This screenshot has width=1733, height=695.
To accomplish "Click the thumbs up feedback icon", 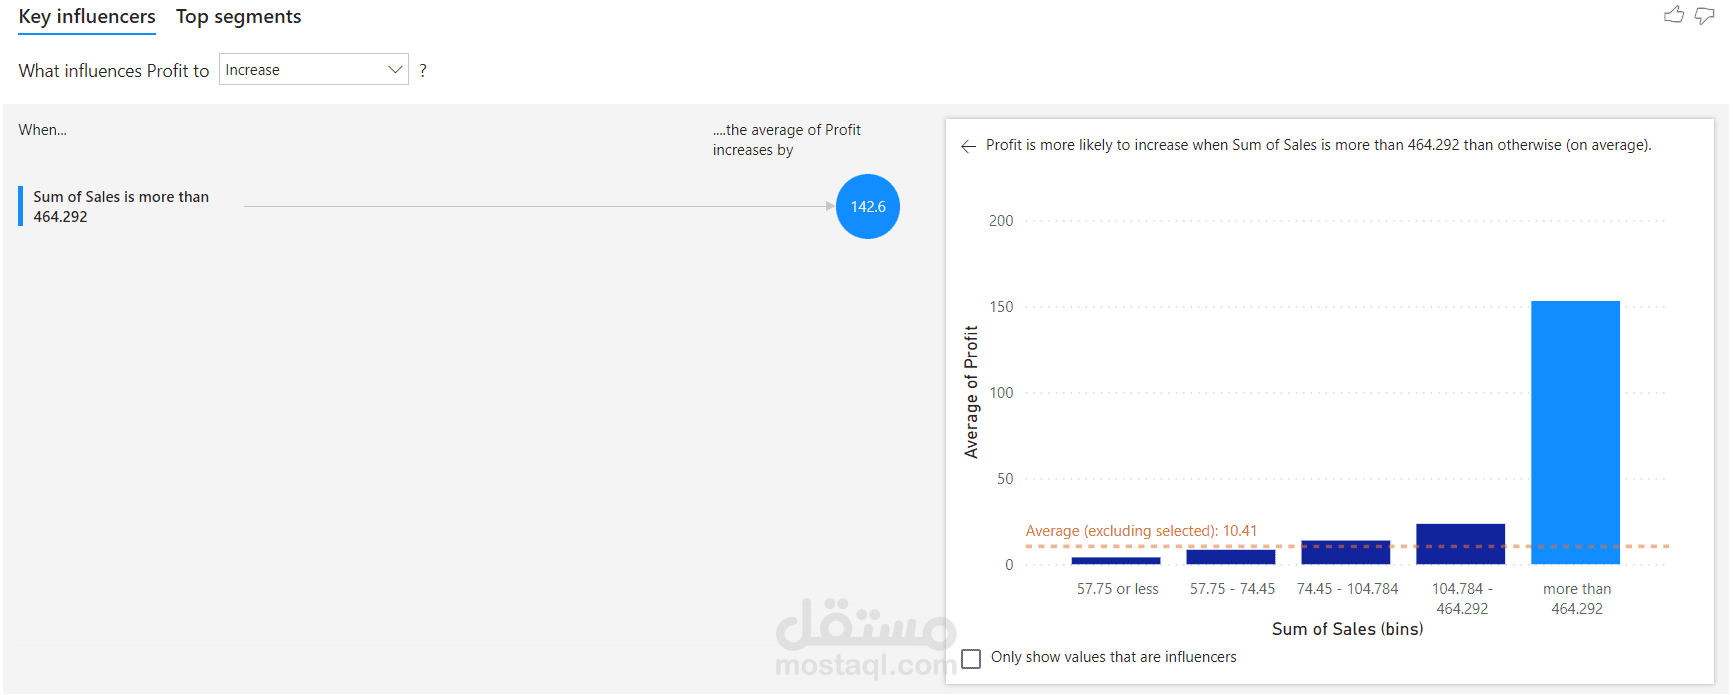I will (1673, 15).
